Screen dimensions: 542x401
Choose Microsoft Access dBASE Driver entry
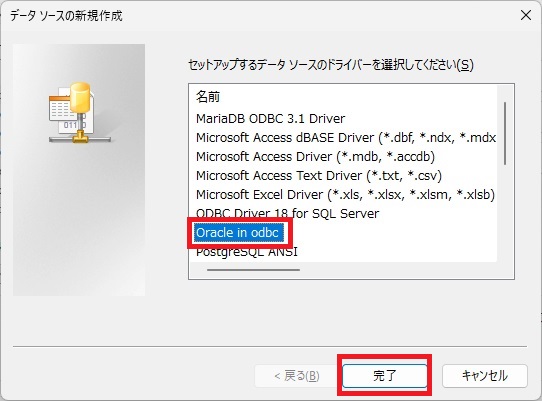[x=346, y=138]
